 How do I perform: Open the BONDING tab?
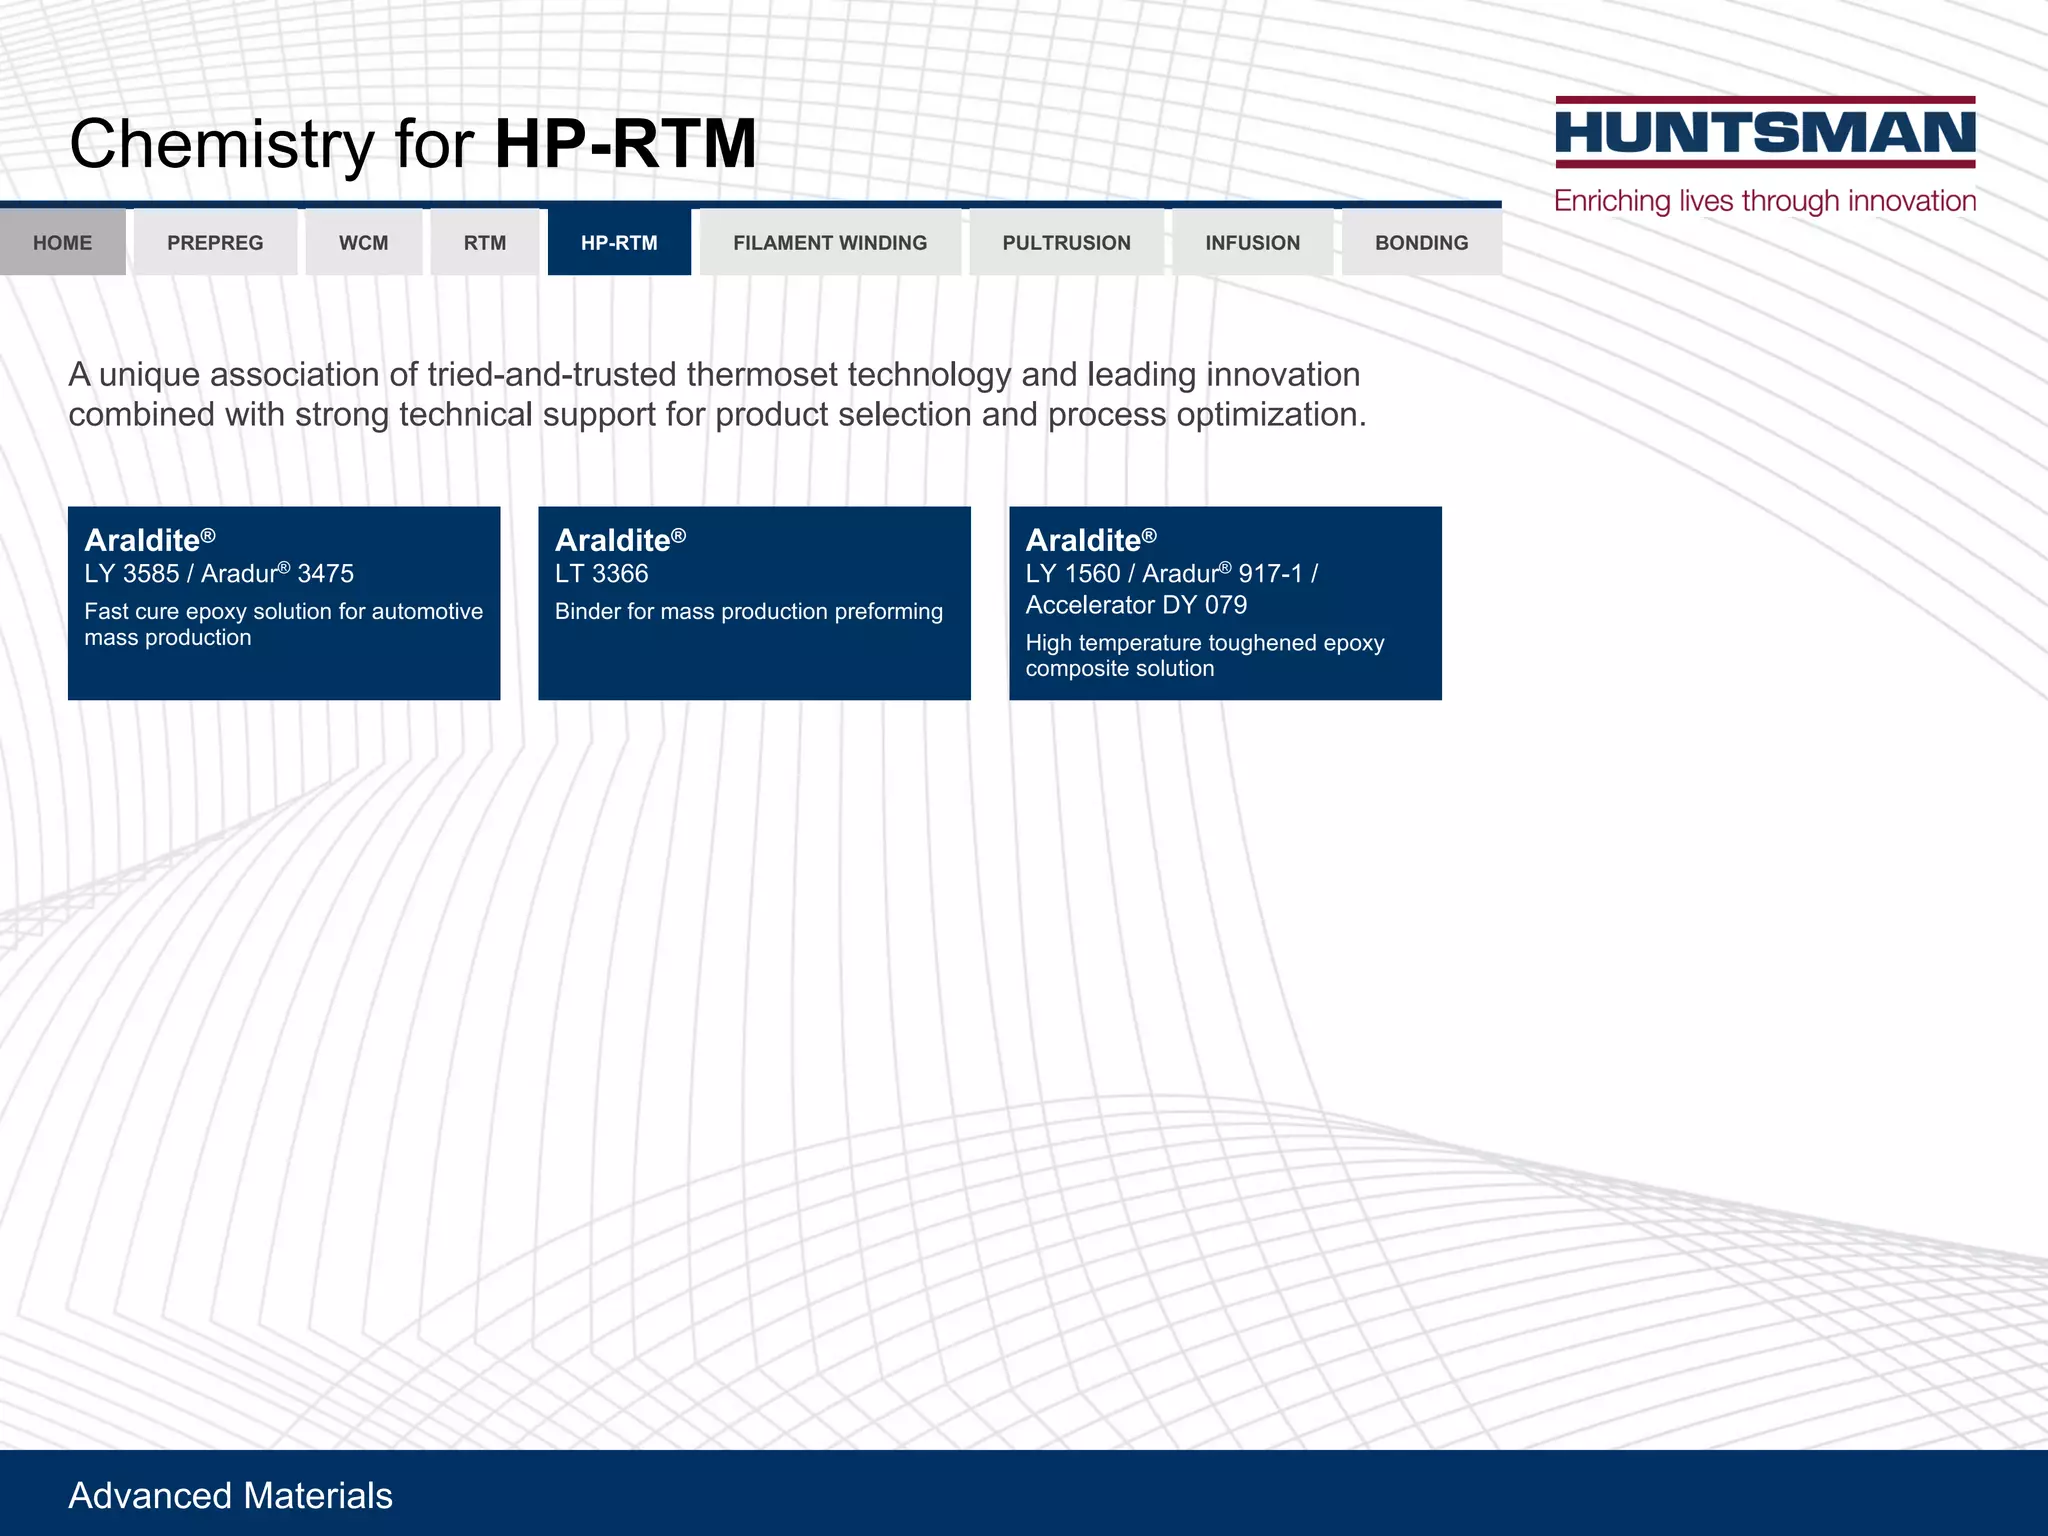pos(1421,243)
